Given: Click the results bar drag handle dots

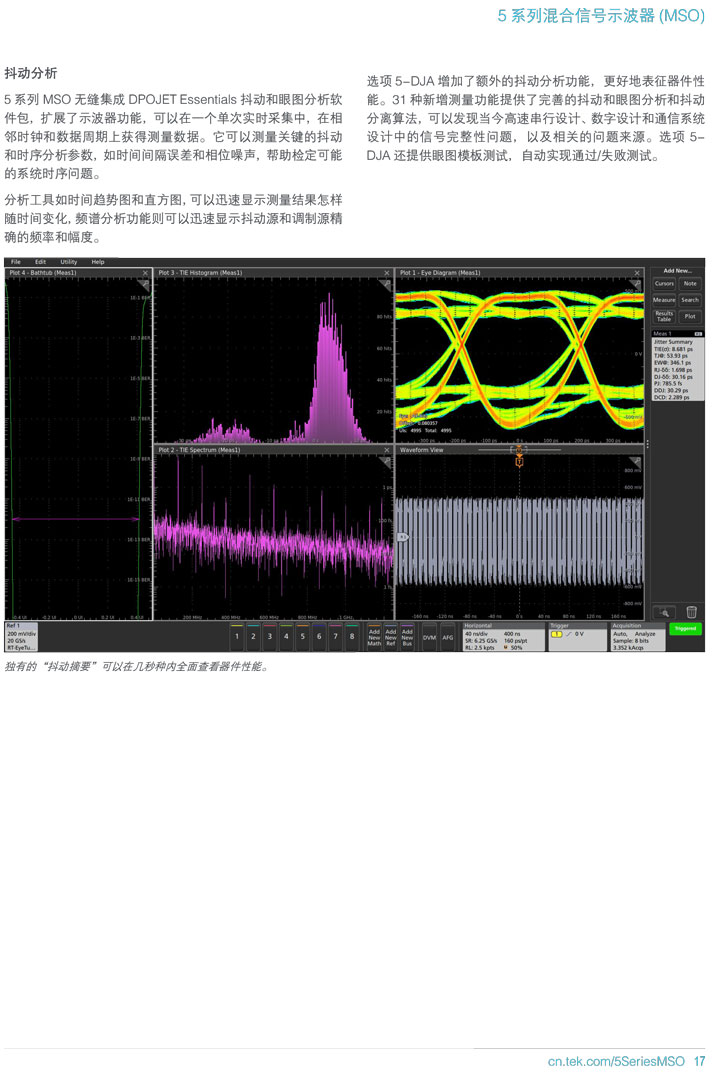Looking at the screenshot, I should pos(648,444).
